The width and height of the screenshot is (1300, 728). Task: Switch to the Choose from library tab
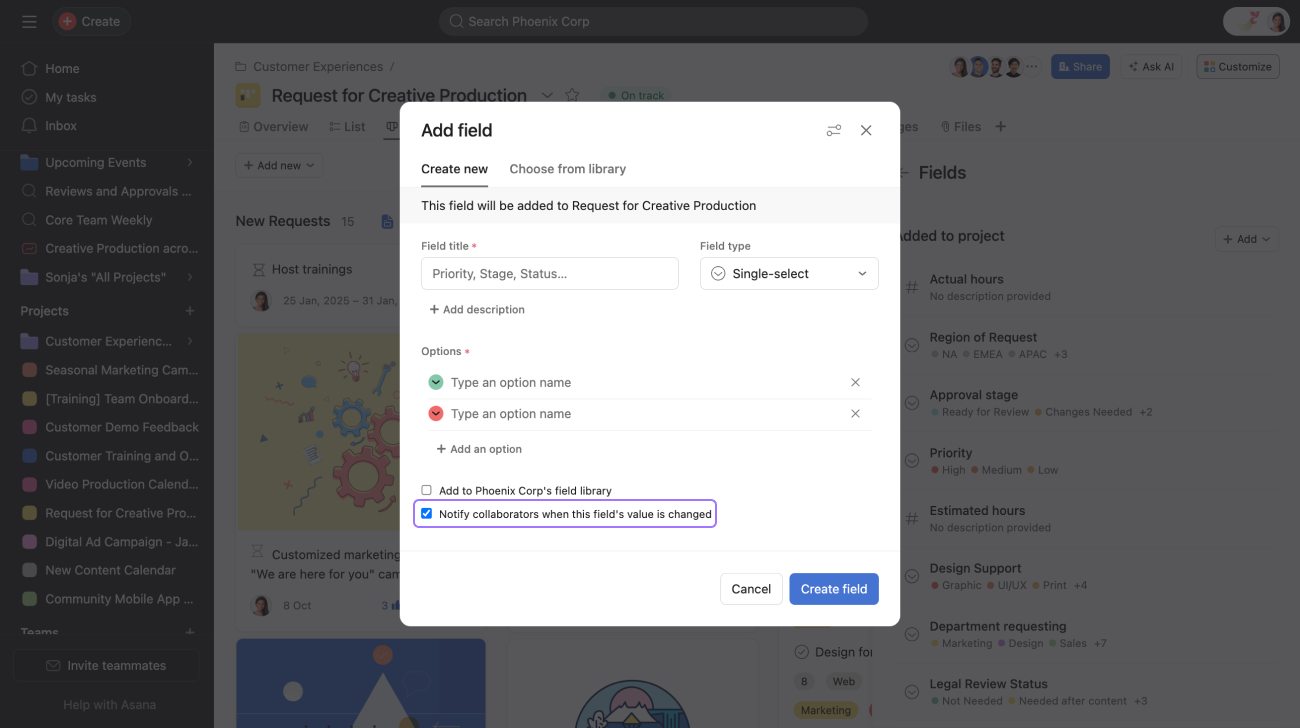[567, 169]
